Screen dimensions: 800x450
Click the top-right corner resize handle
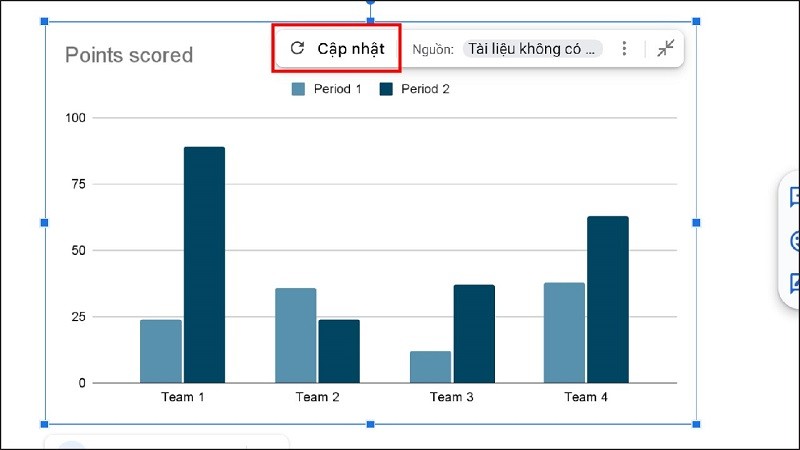click(696, 21)
